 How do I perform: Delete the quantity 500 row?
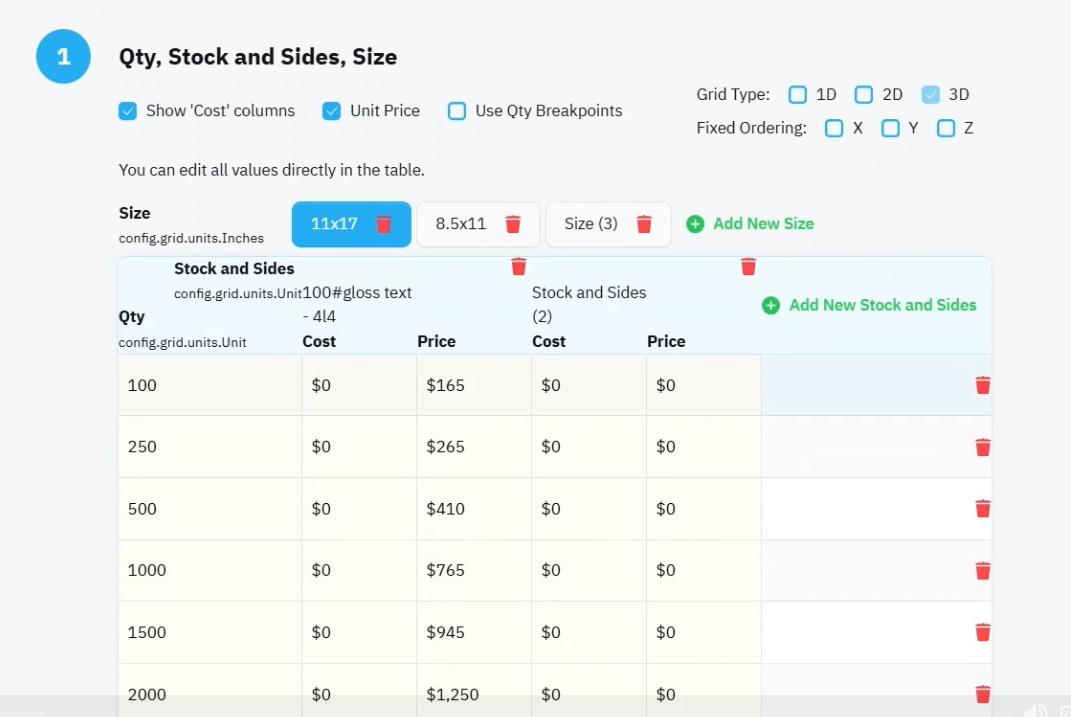click(x=982, y=509)
